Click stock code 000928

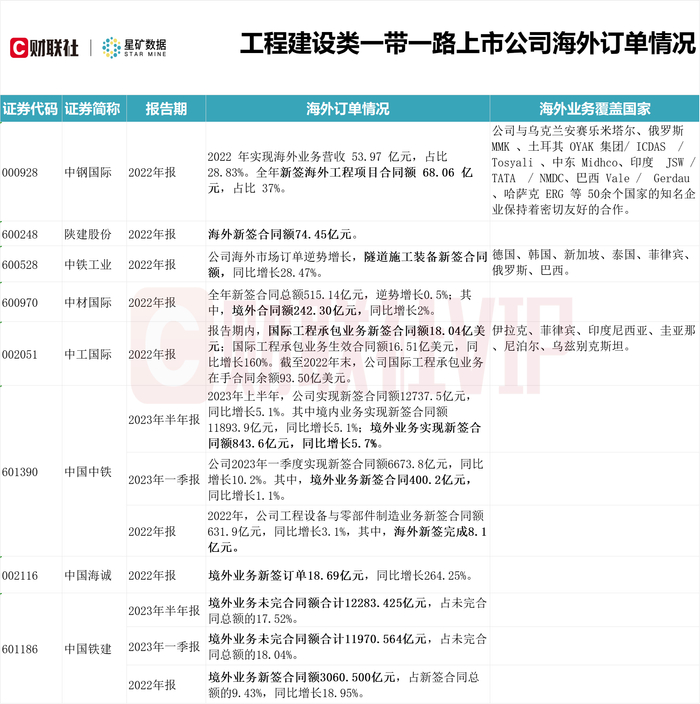coord(20,172)
